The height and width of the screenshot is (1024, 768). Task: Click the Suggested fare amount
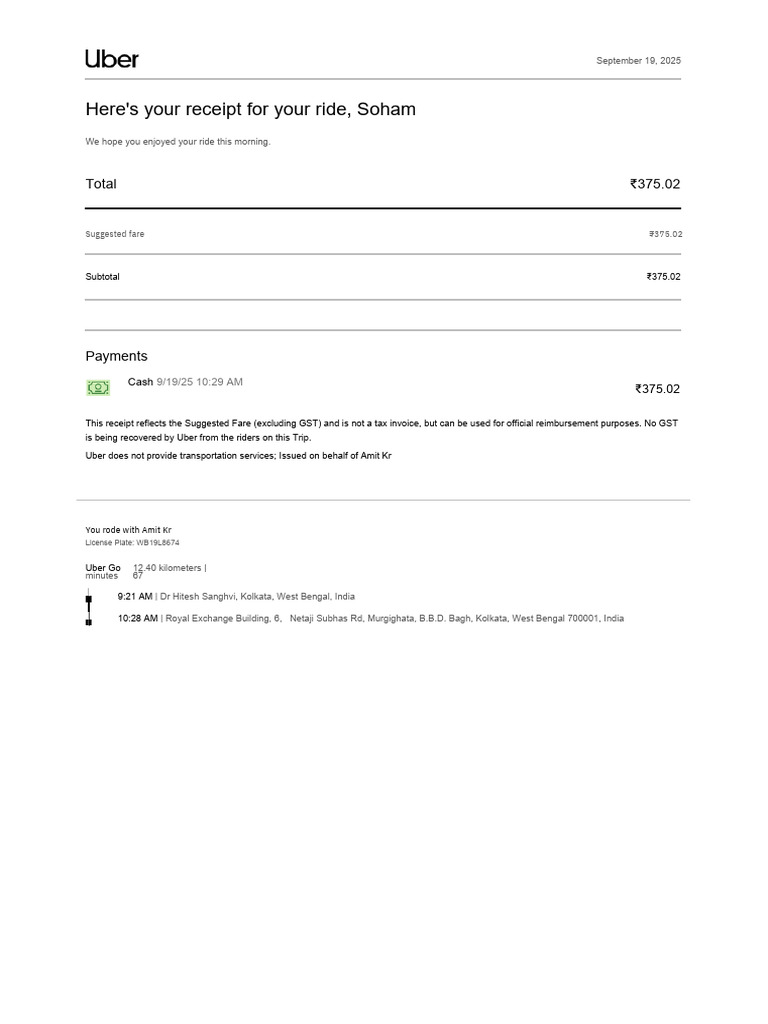(665, 234)
